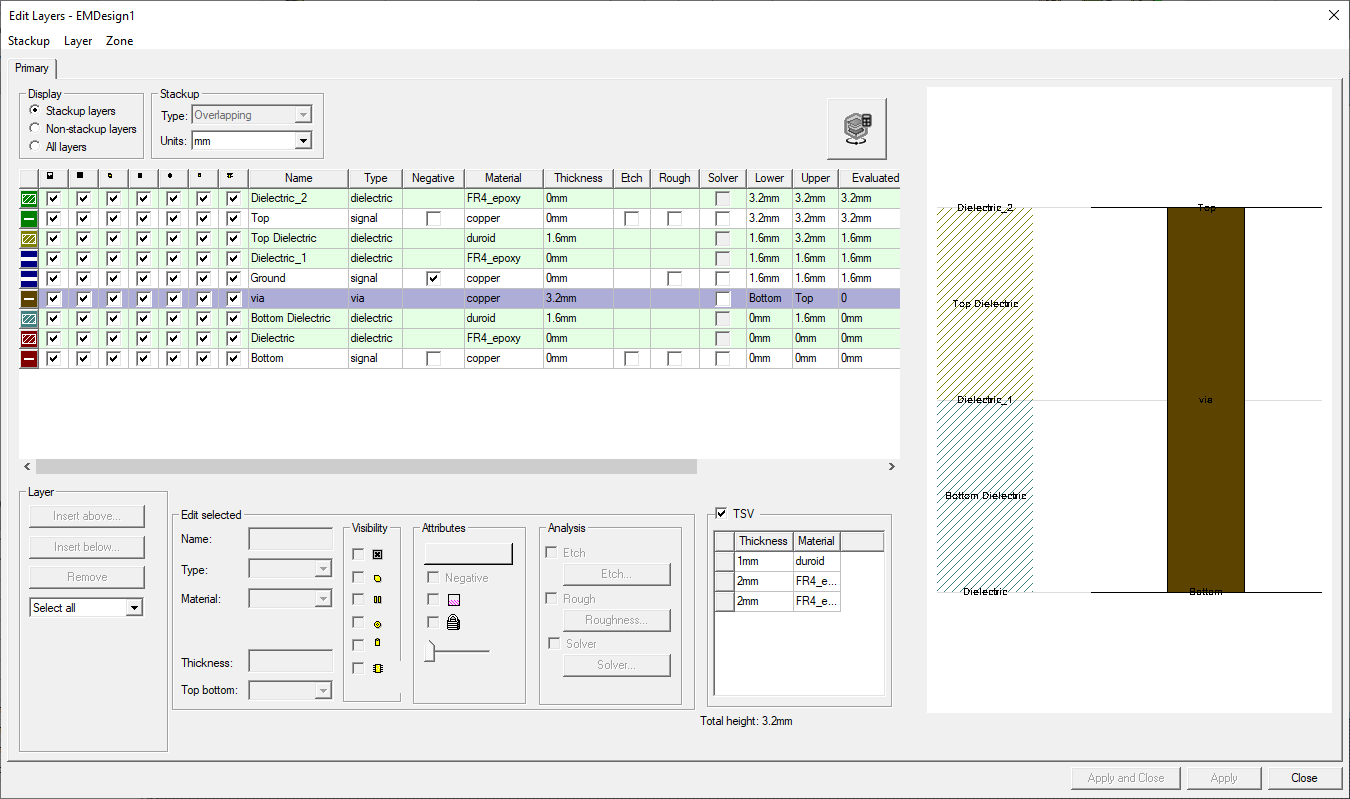
Task: Open the Units dropdown showing mm
Action: 303,140
